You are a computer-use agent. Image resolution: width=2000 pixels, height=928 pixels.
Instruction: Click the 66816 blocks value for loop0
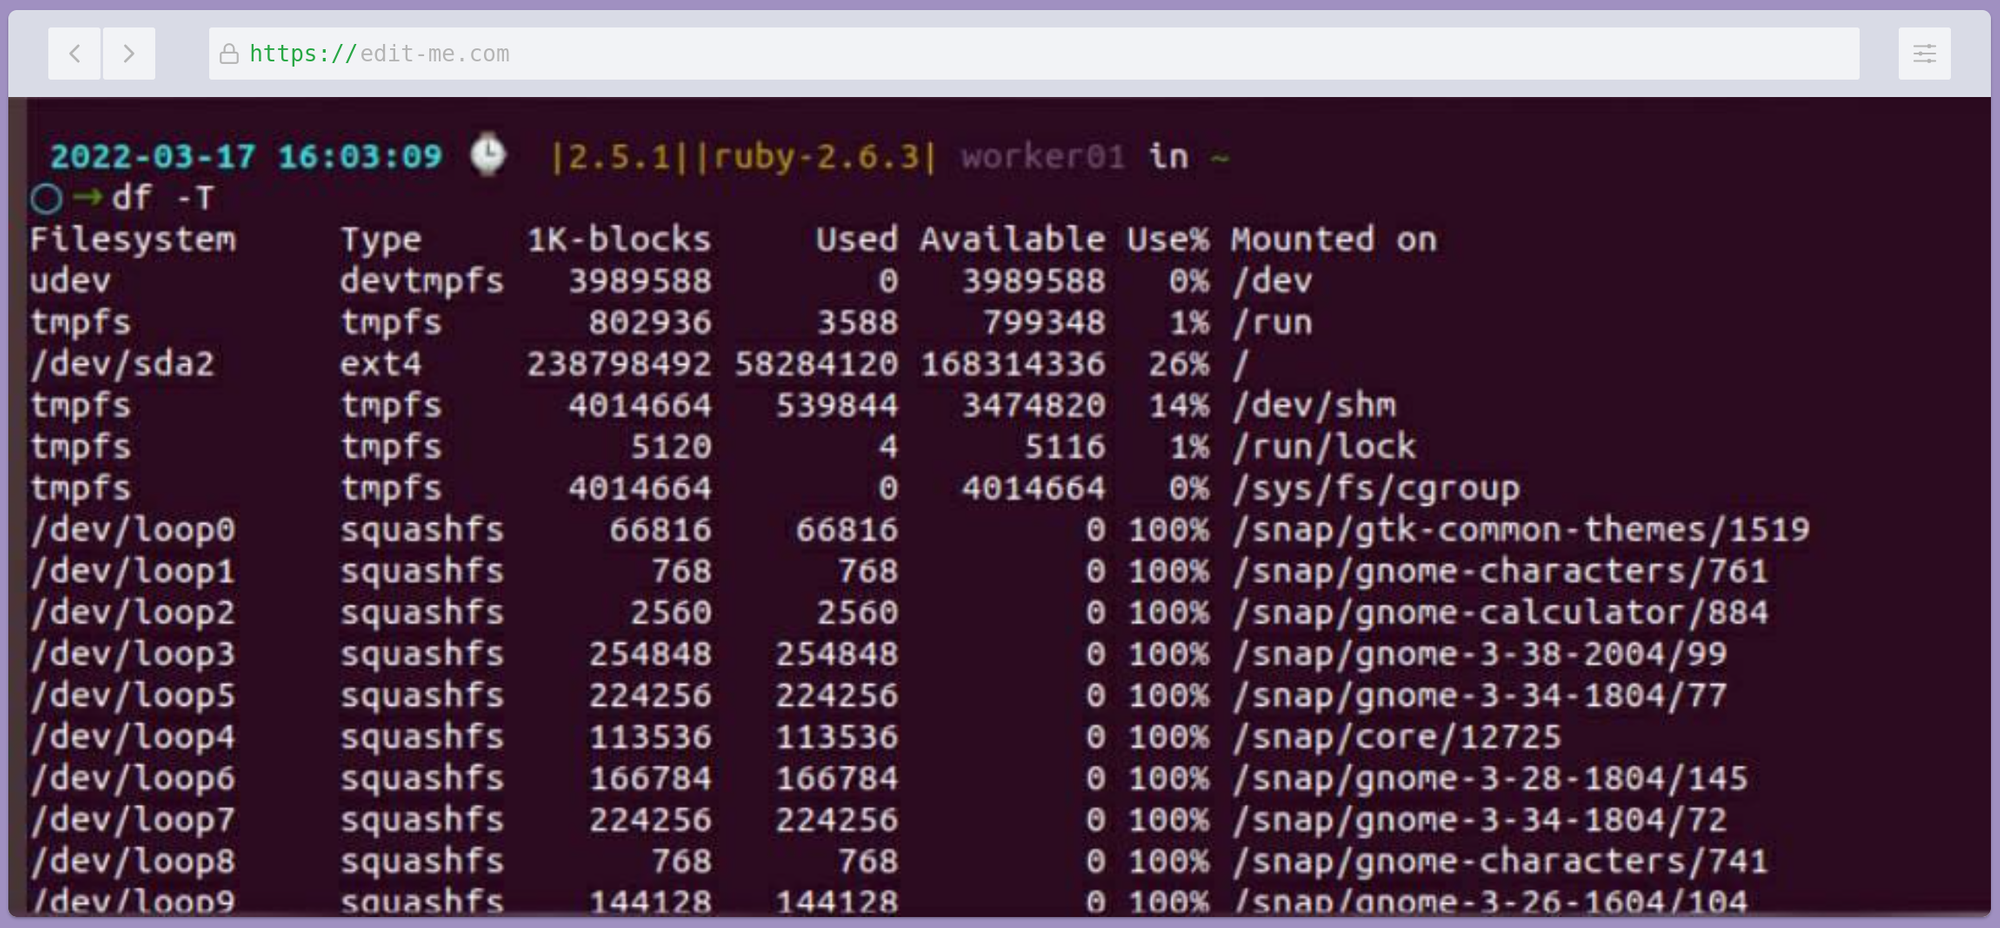coord(660,530)
